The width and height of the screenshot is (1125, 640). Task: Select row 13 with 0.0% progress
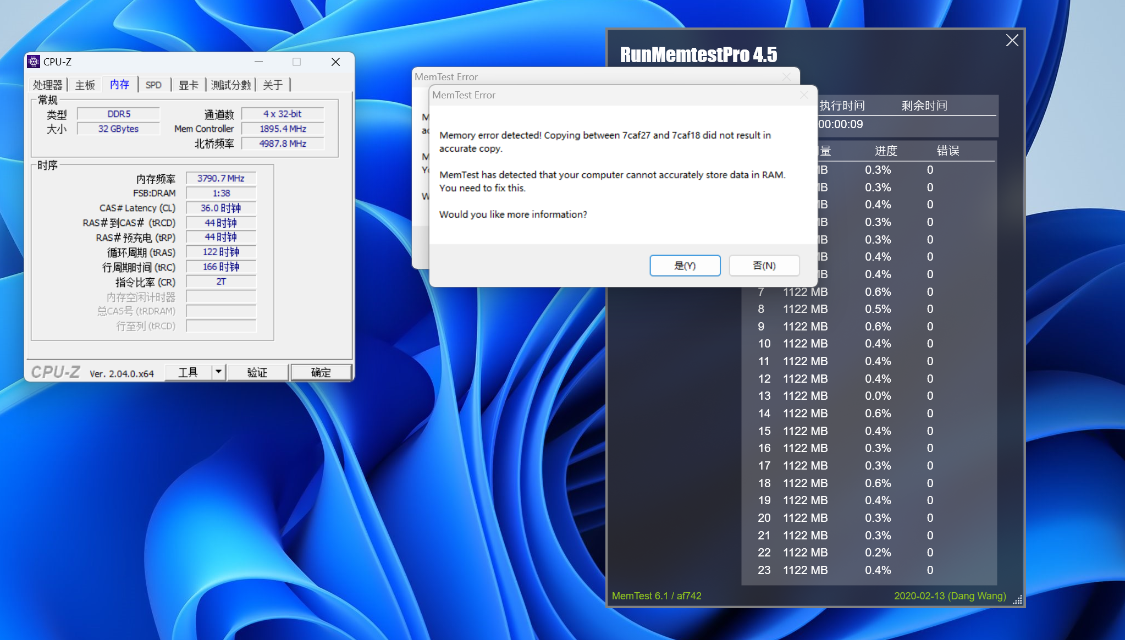coord(868,396)
